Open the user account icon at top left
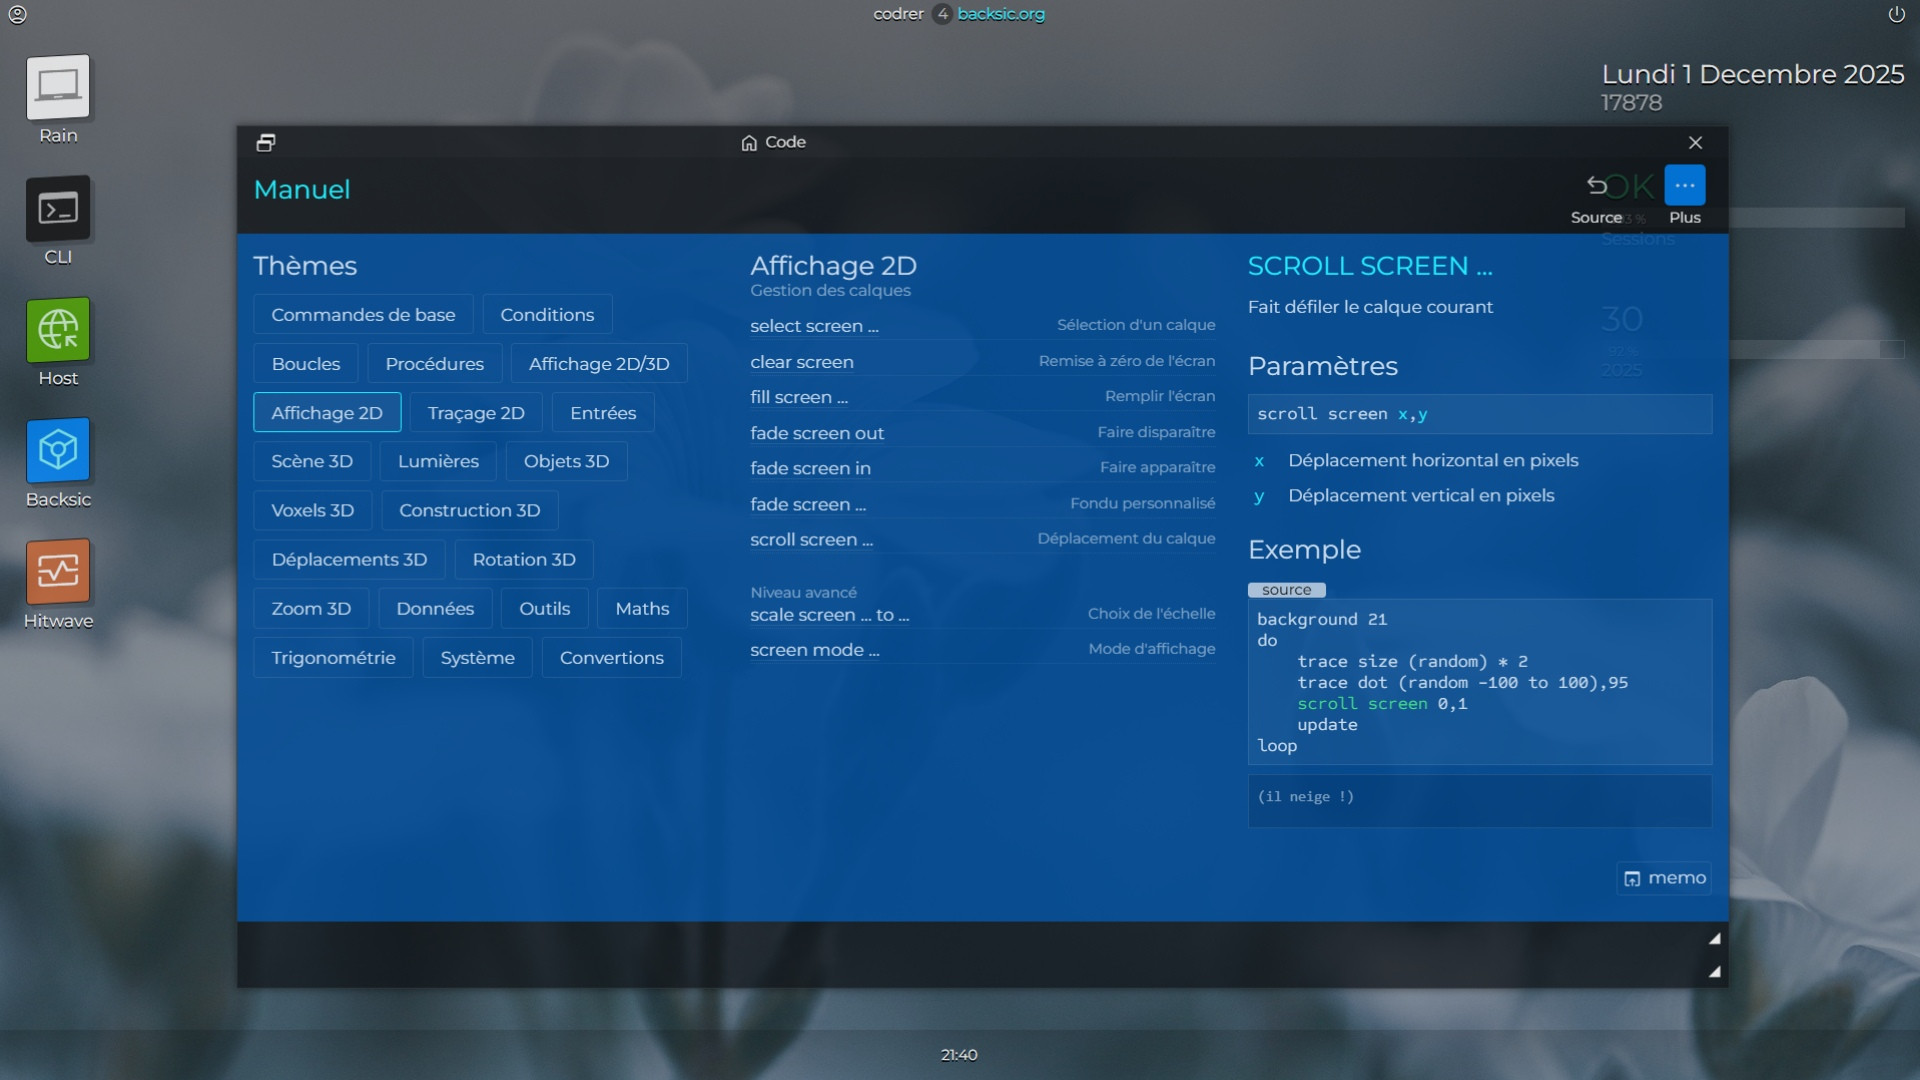This screenshot has width=1920, height=1080. click(x=17, y=14)
